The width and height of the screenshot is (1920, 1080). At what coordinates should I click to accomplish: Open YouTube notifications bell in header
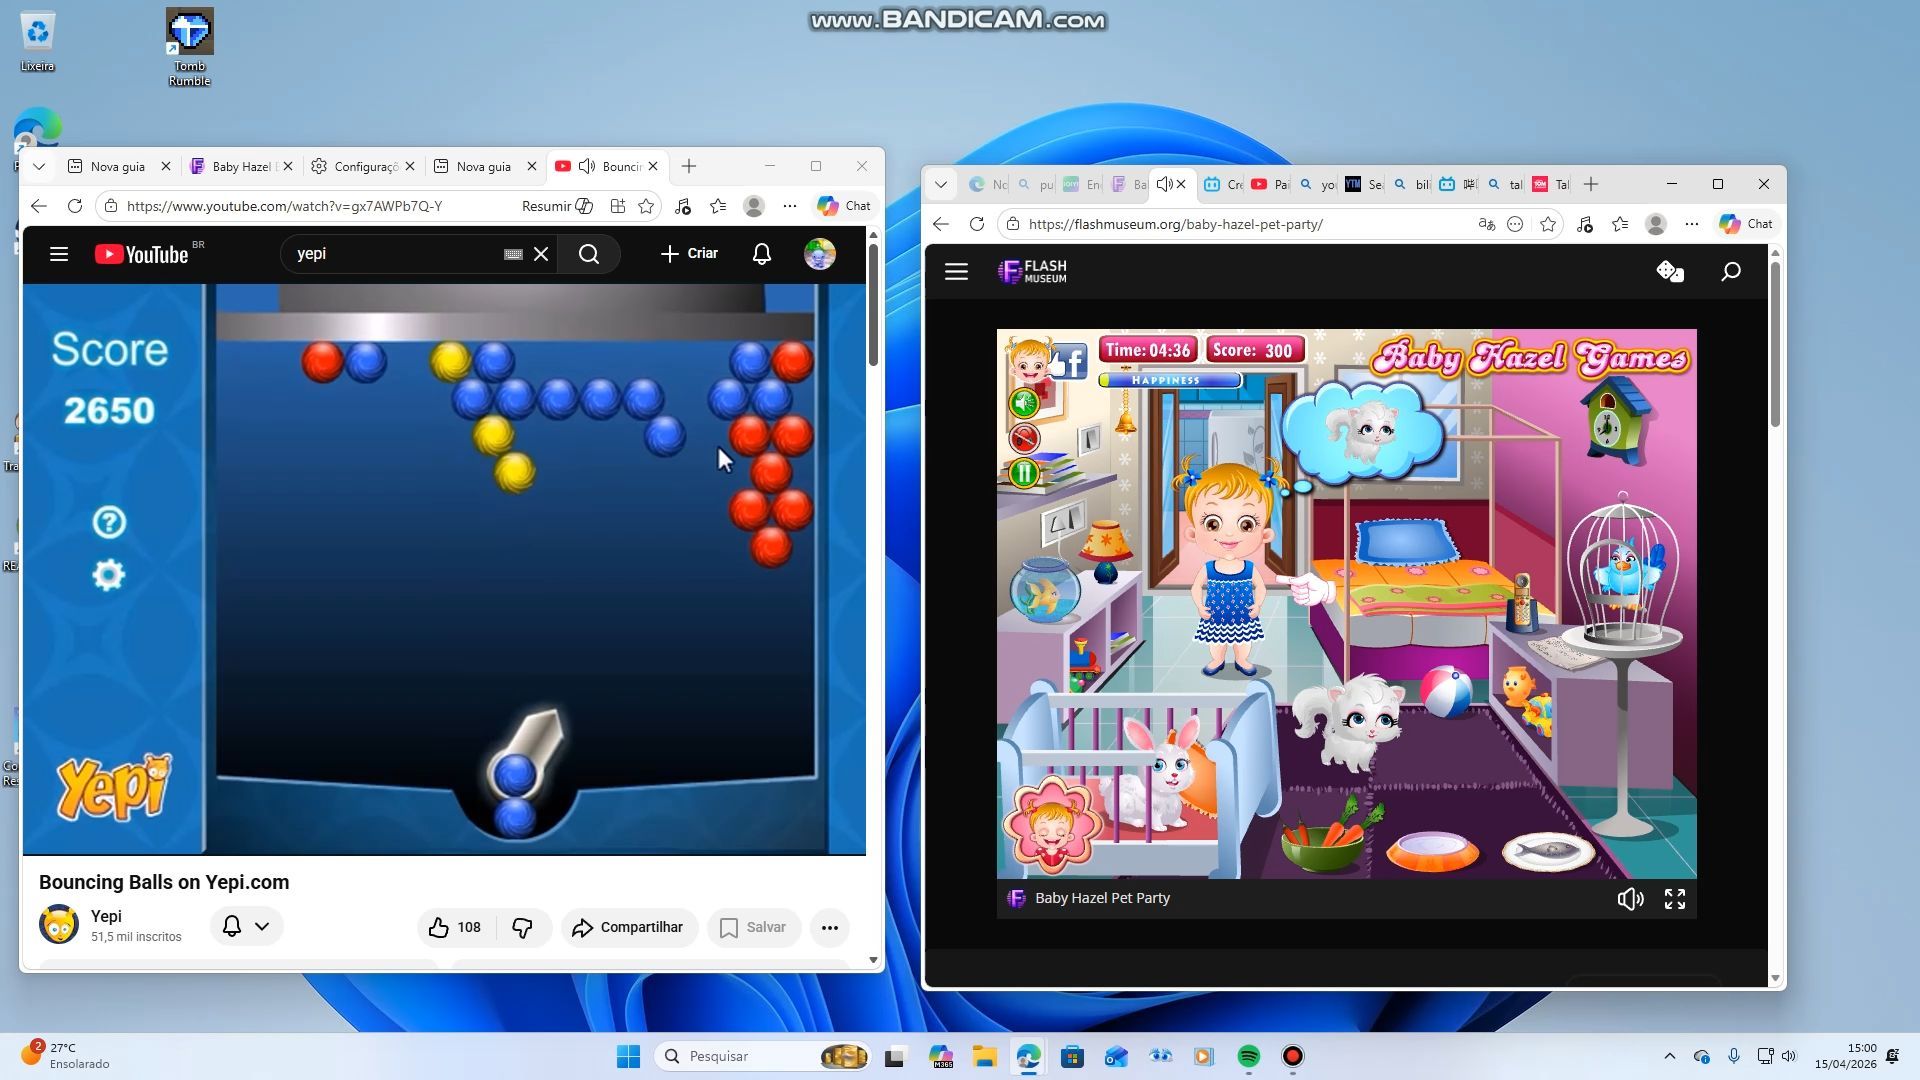761,254
